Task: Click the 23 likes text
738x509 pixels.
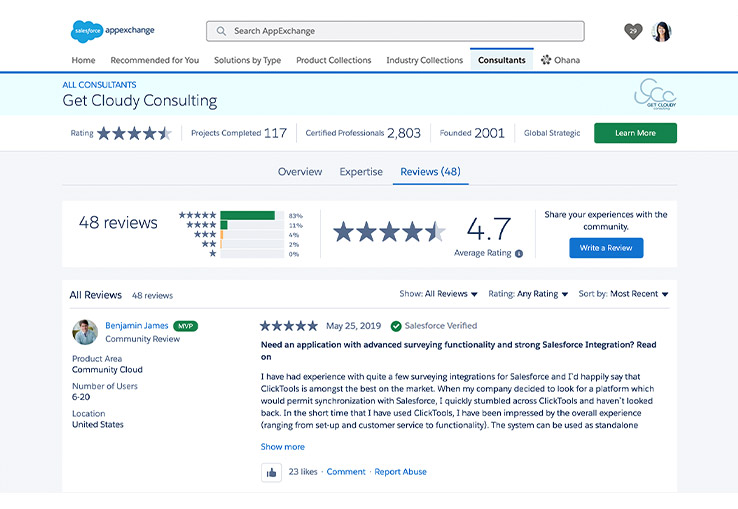Action: tap(303, 472)
